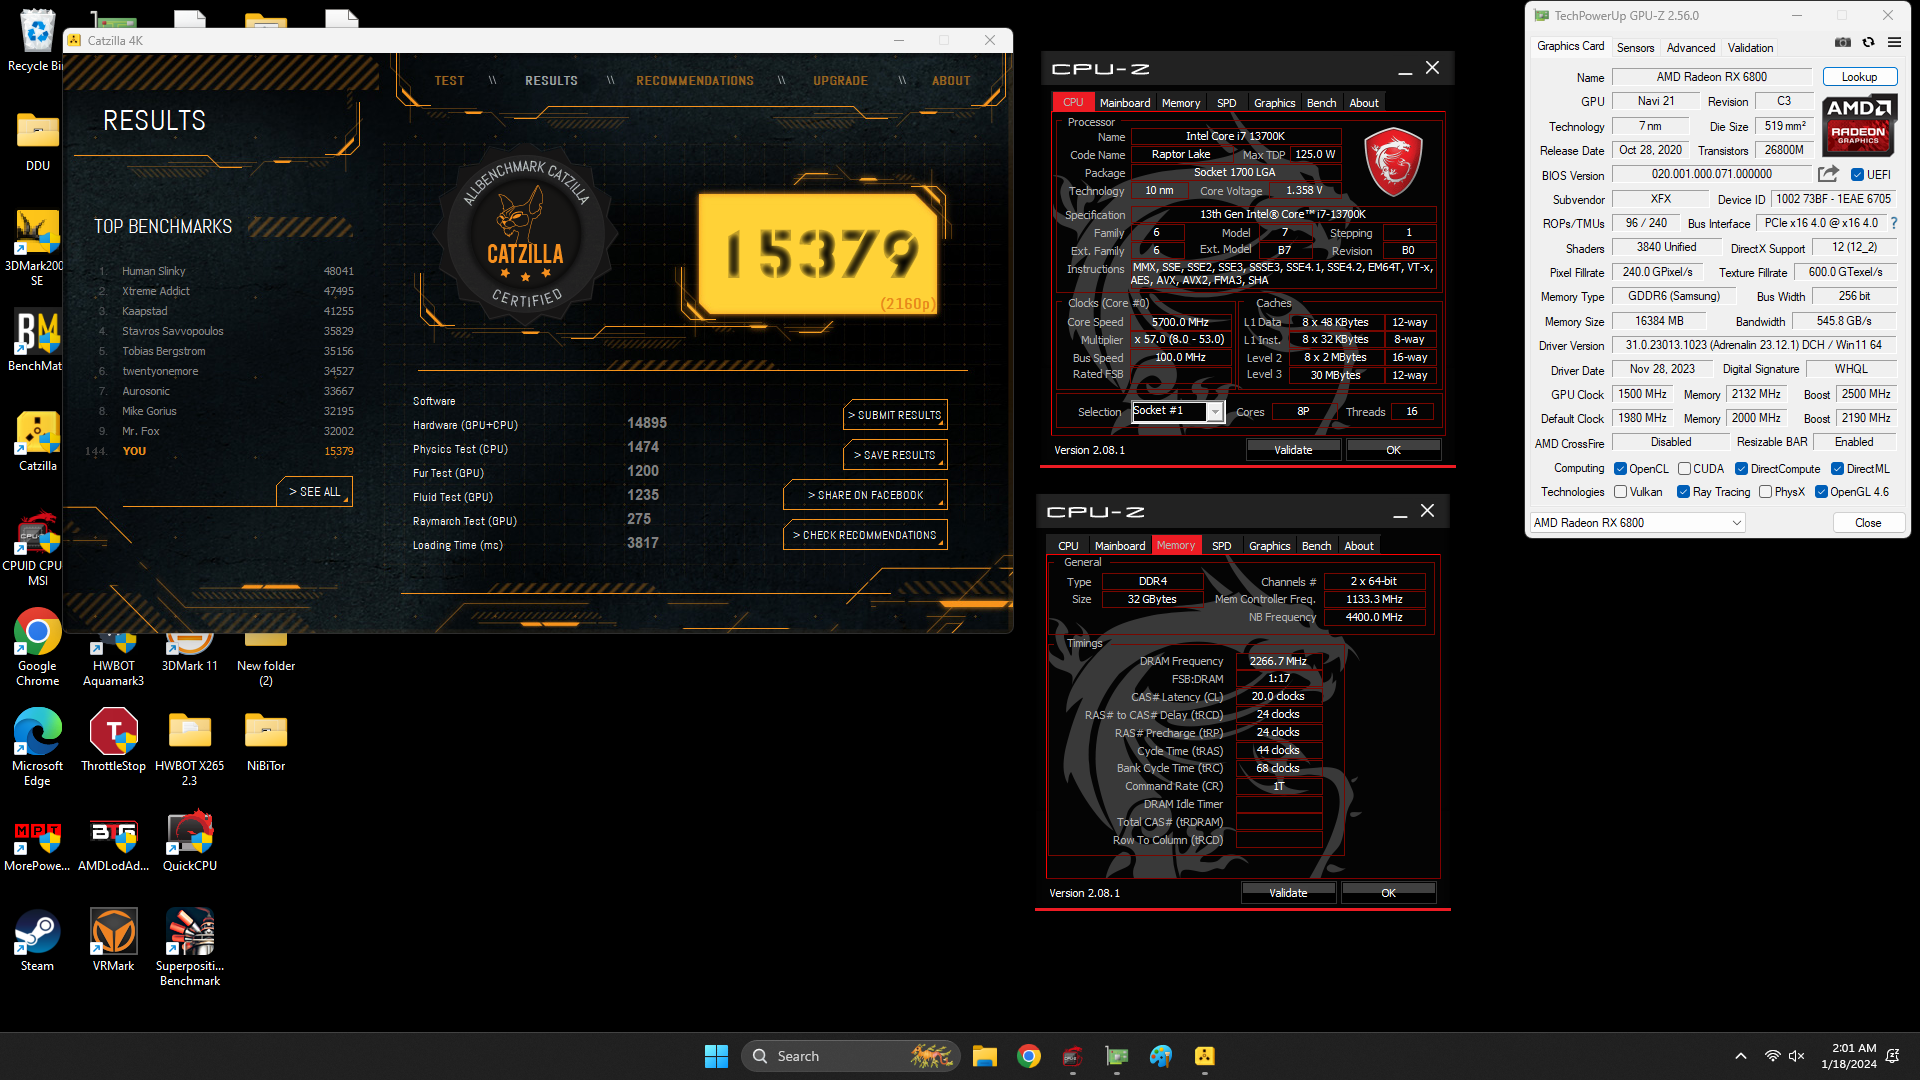Open Steam from the desktop
This screenshot has width=1920, height=1080.
tap(37, 942)
